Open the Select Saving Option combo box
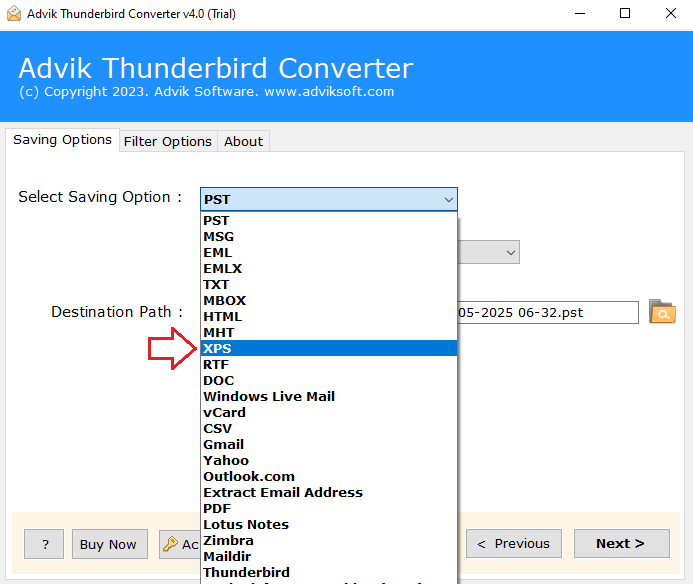 point(328,199)
